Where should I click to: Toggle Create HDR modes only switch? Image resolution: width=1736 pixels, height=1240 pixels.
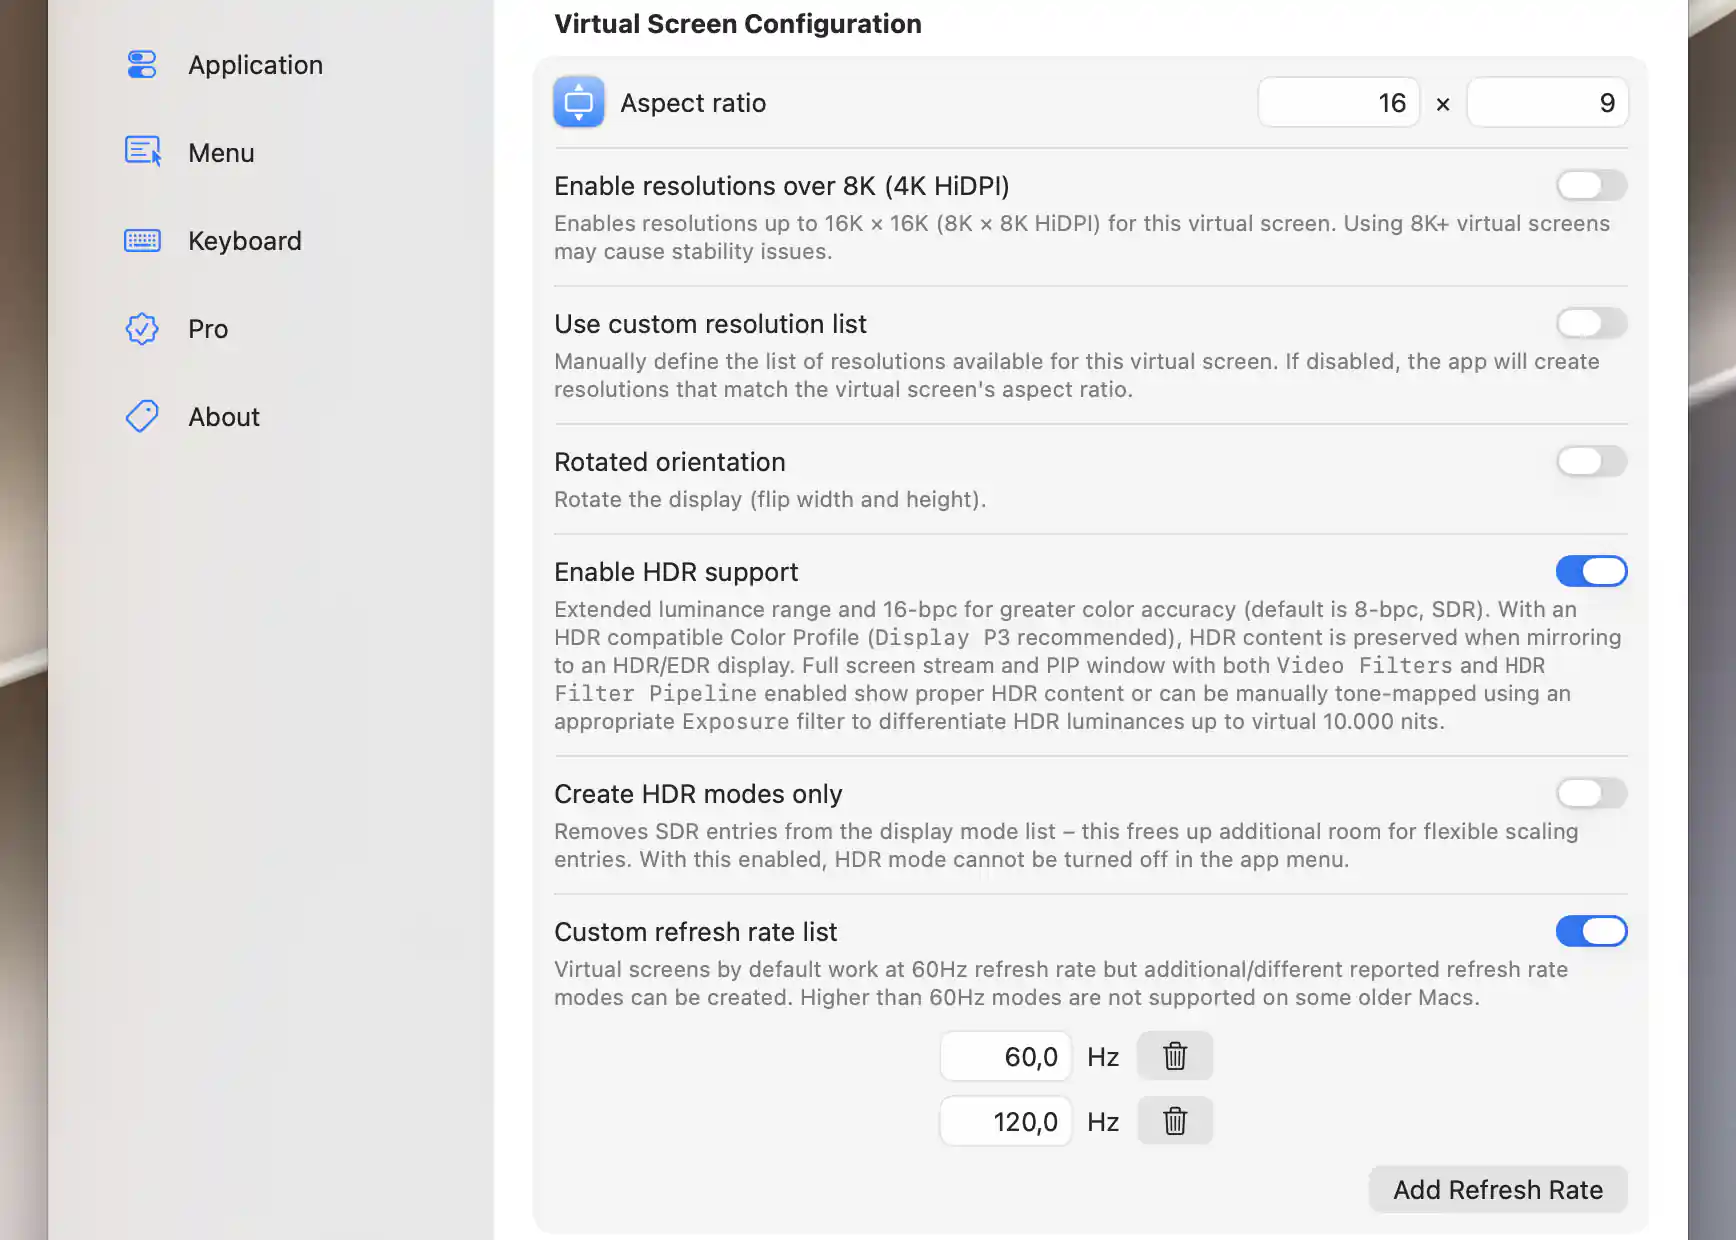click(x=1591, y=793)
